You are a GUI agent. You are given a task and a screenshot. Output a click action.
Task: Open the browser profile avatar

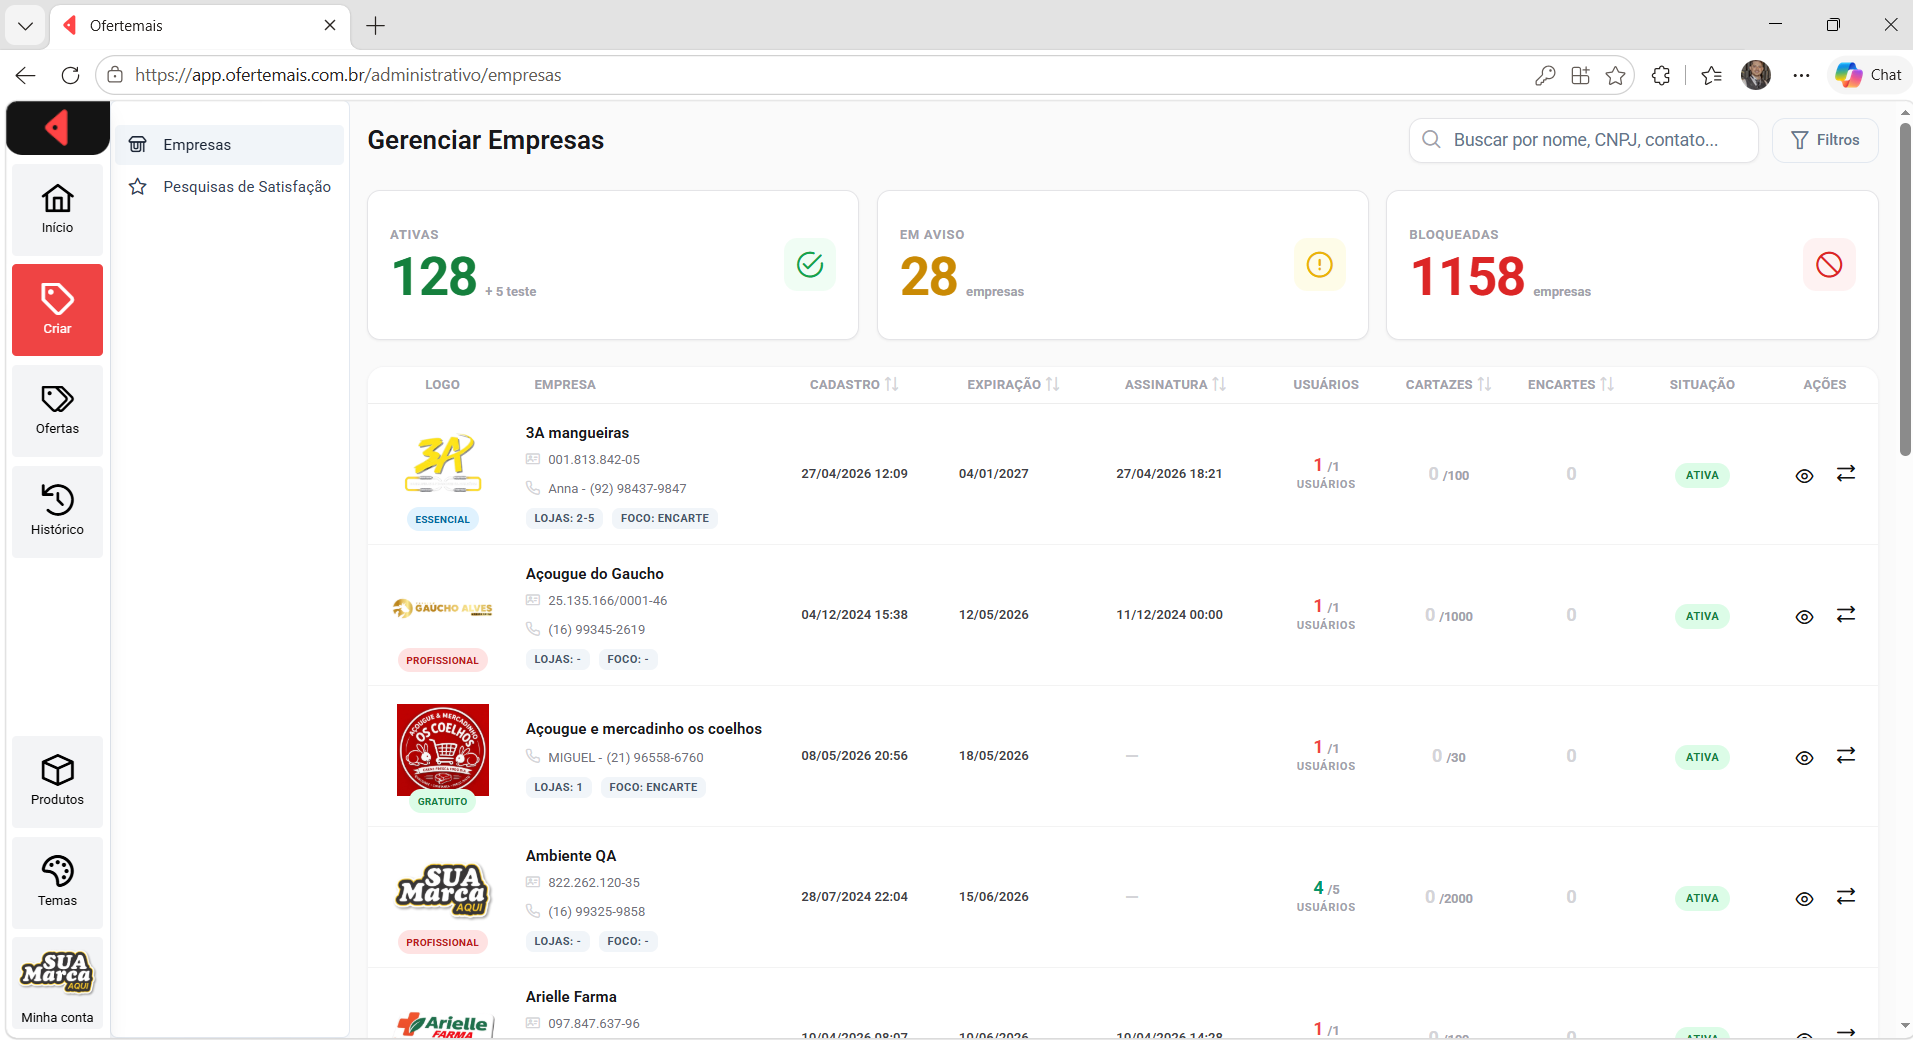pyautogui.click(x=1756, y=75)
